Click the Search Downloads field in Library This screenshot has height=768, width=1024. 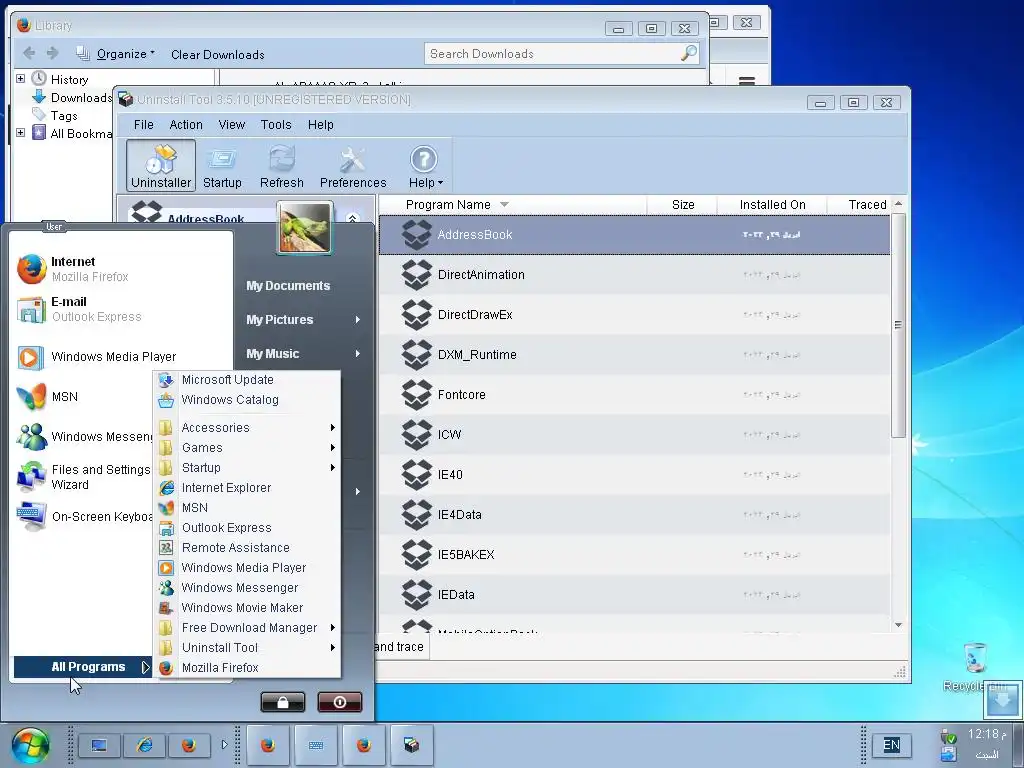pyautogui.click(x=561, y=54)
